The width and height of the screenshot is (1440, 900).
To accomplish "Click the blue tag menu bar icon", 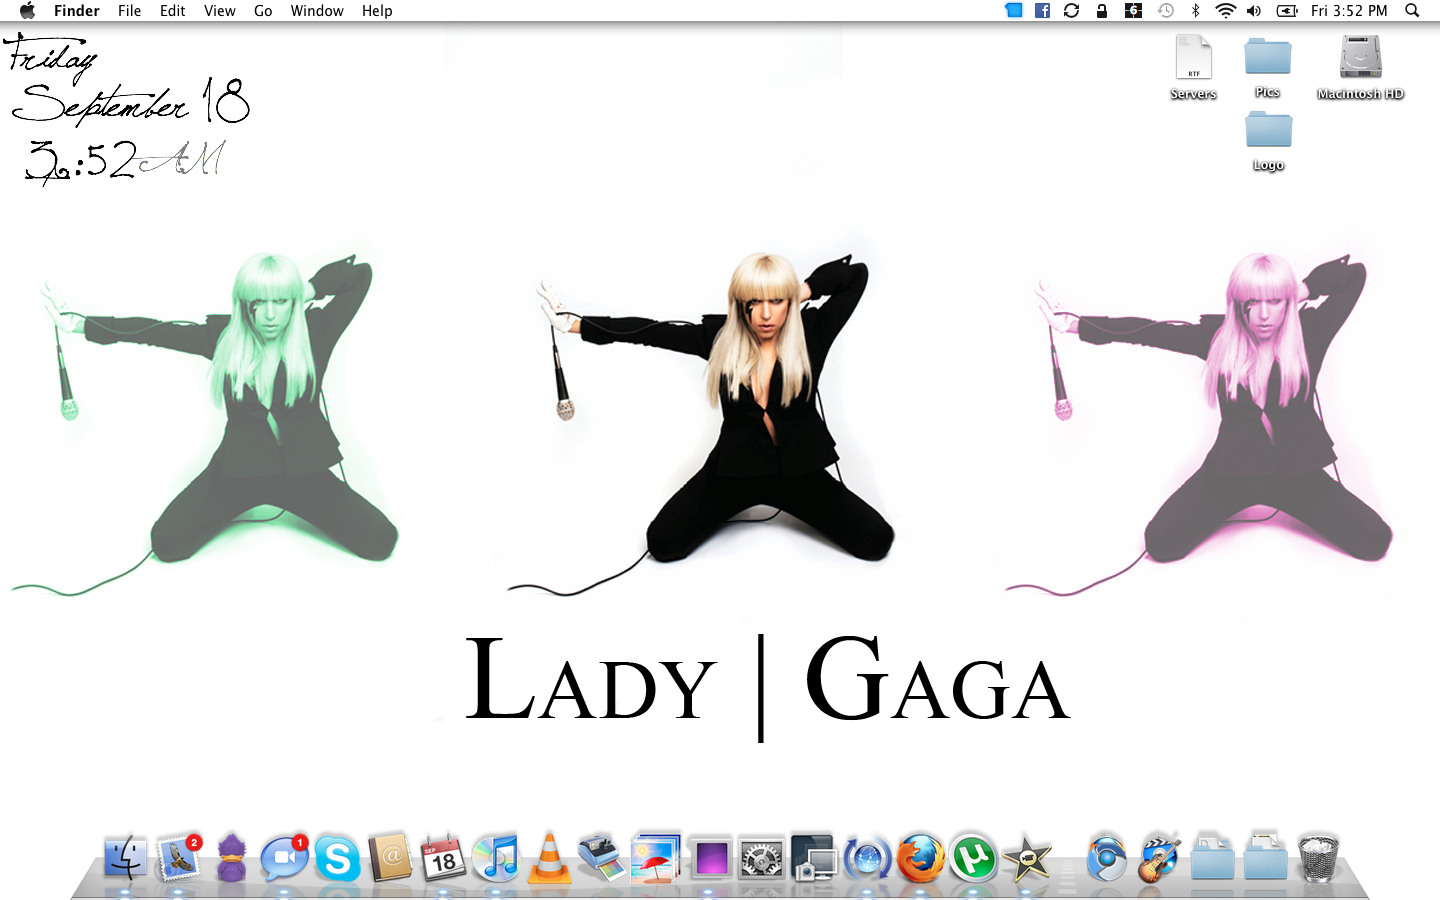I will coord(1013,11).
